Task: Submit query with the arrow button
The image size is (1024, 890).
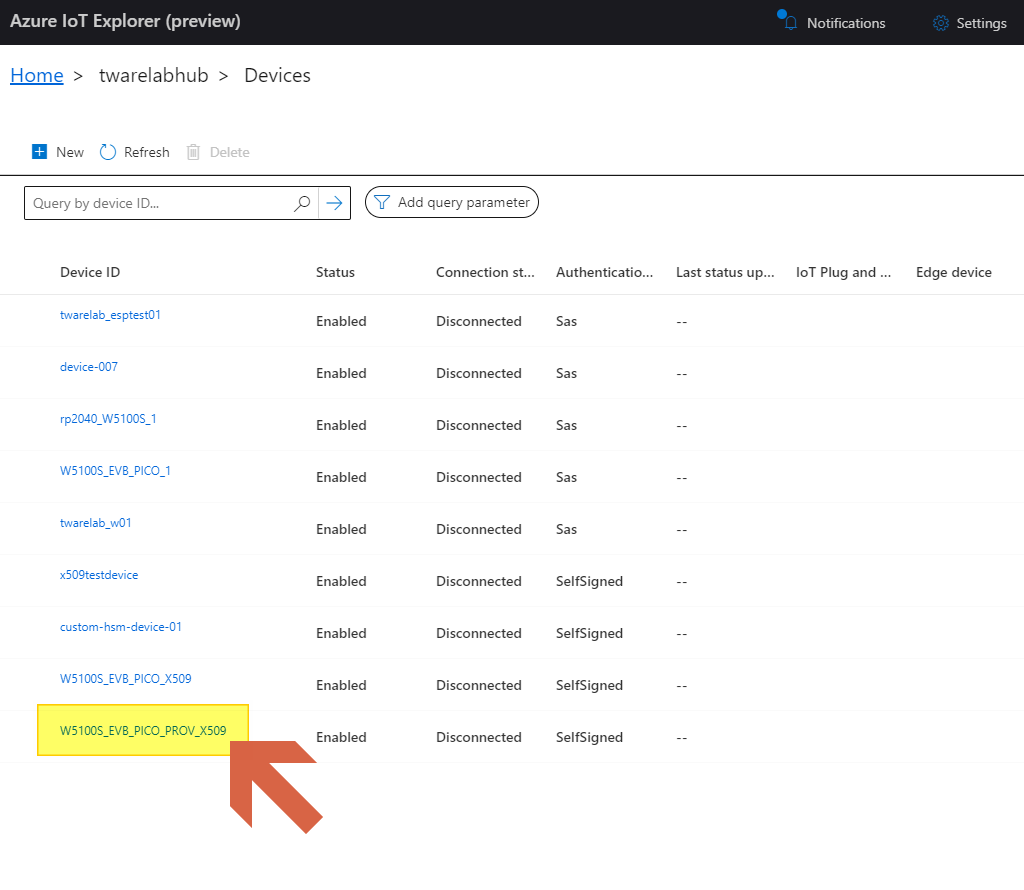Action: click(334, 203)
